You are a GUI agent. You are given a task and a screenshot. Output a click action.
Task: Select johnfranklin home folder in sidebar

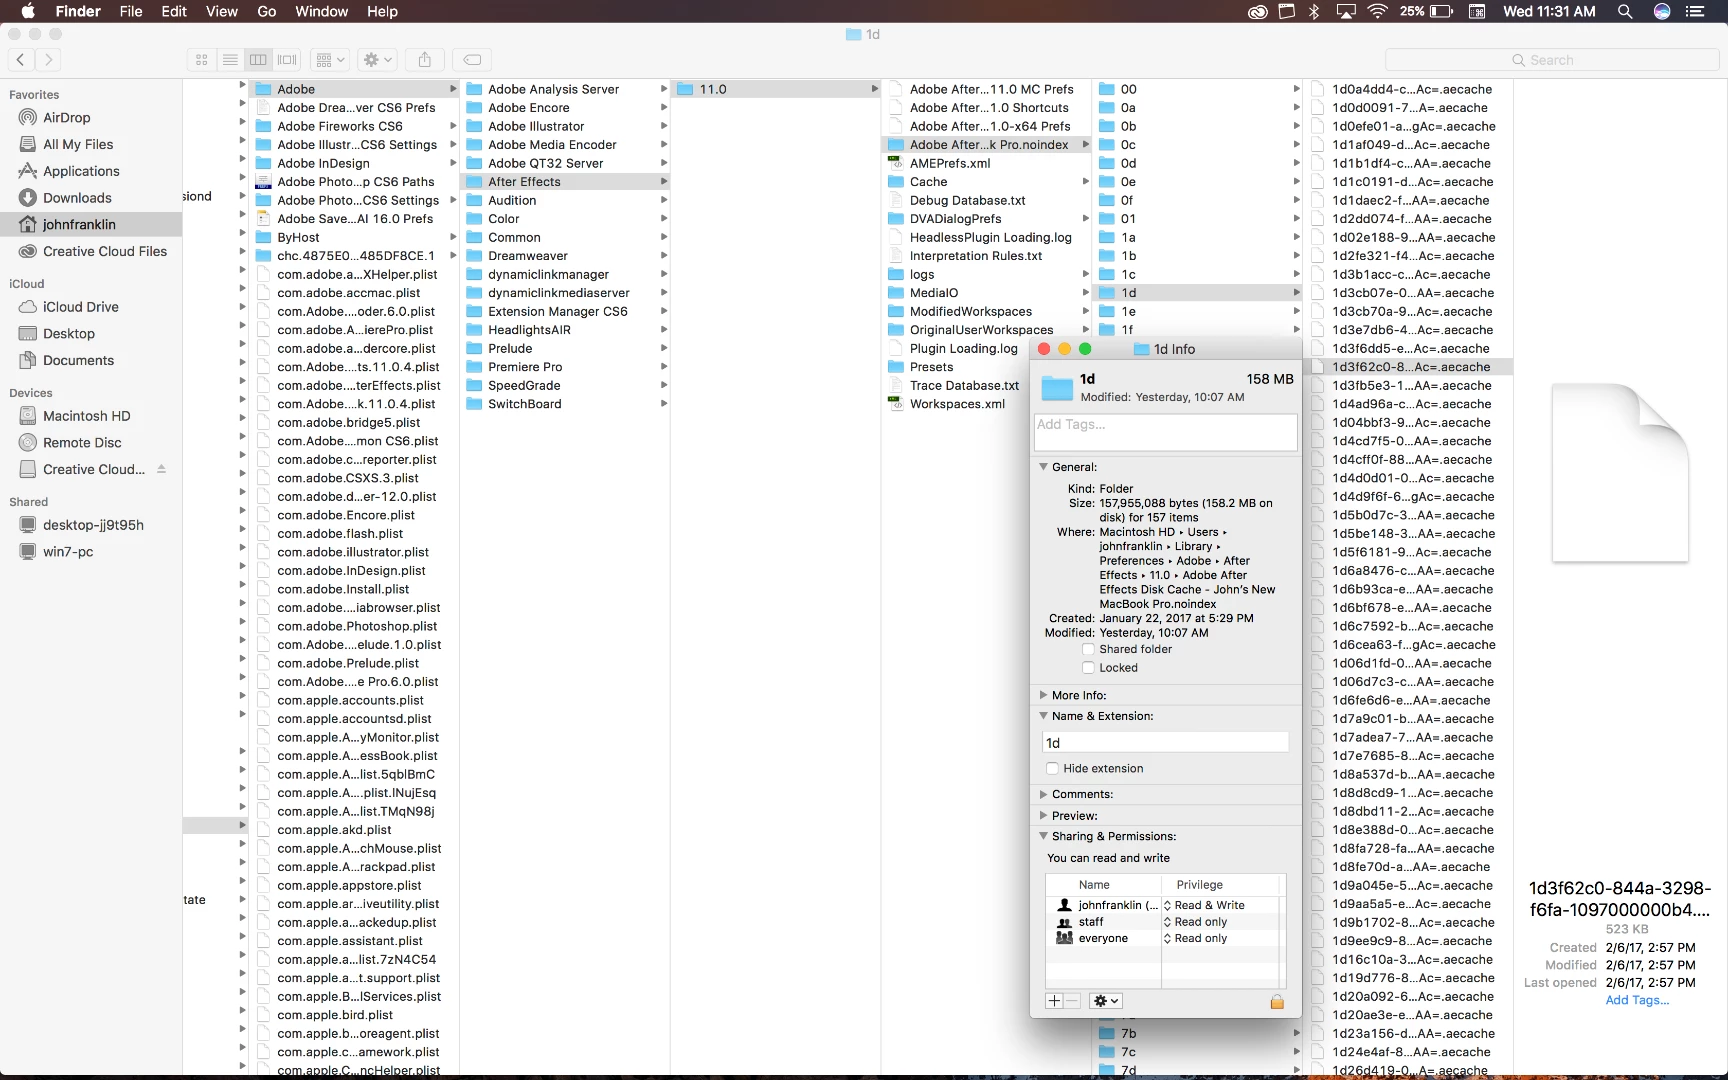click(91, 225)
